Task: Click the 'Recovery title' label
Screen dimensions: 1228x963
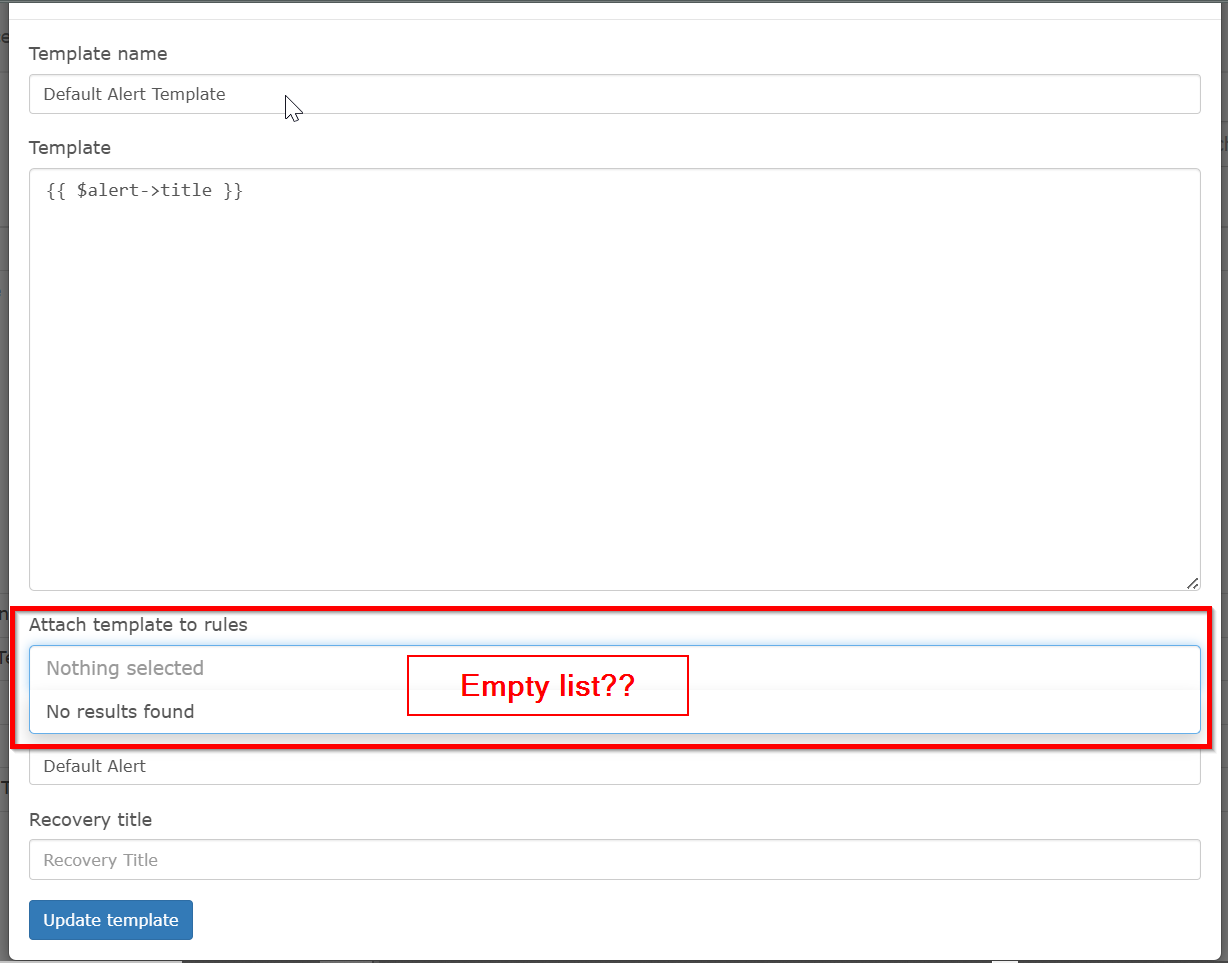Action: [90, 819]
